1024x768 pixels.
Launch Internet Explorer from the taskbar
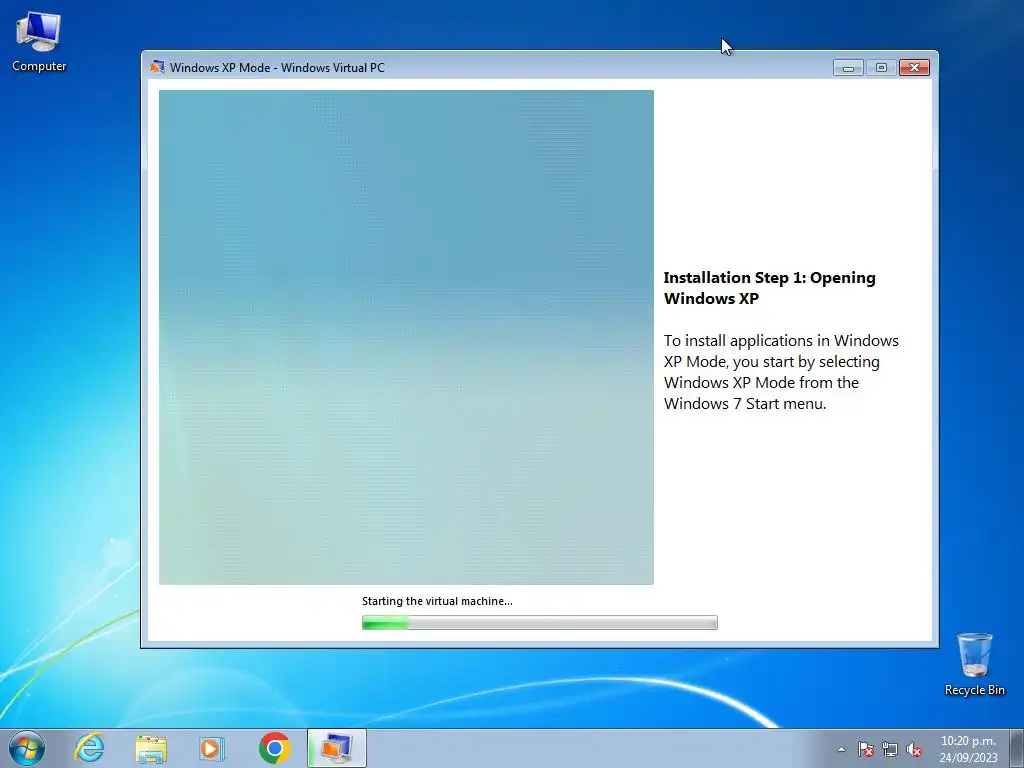(x=89, y=748)
